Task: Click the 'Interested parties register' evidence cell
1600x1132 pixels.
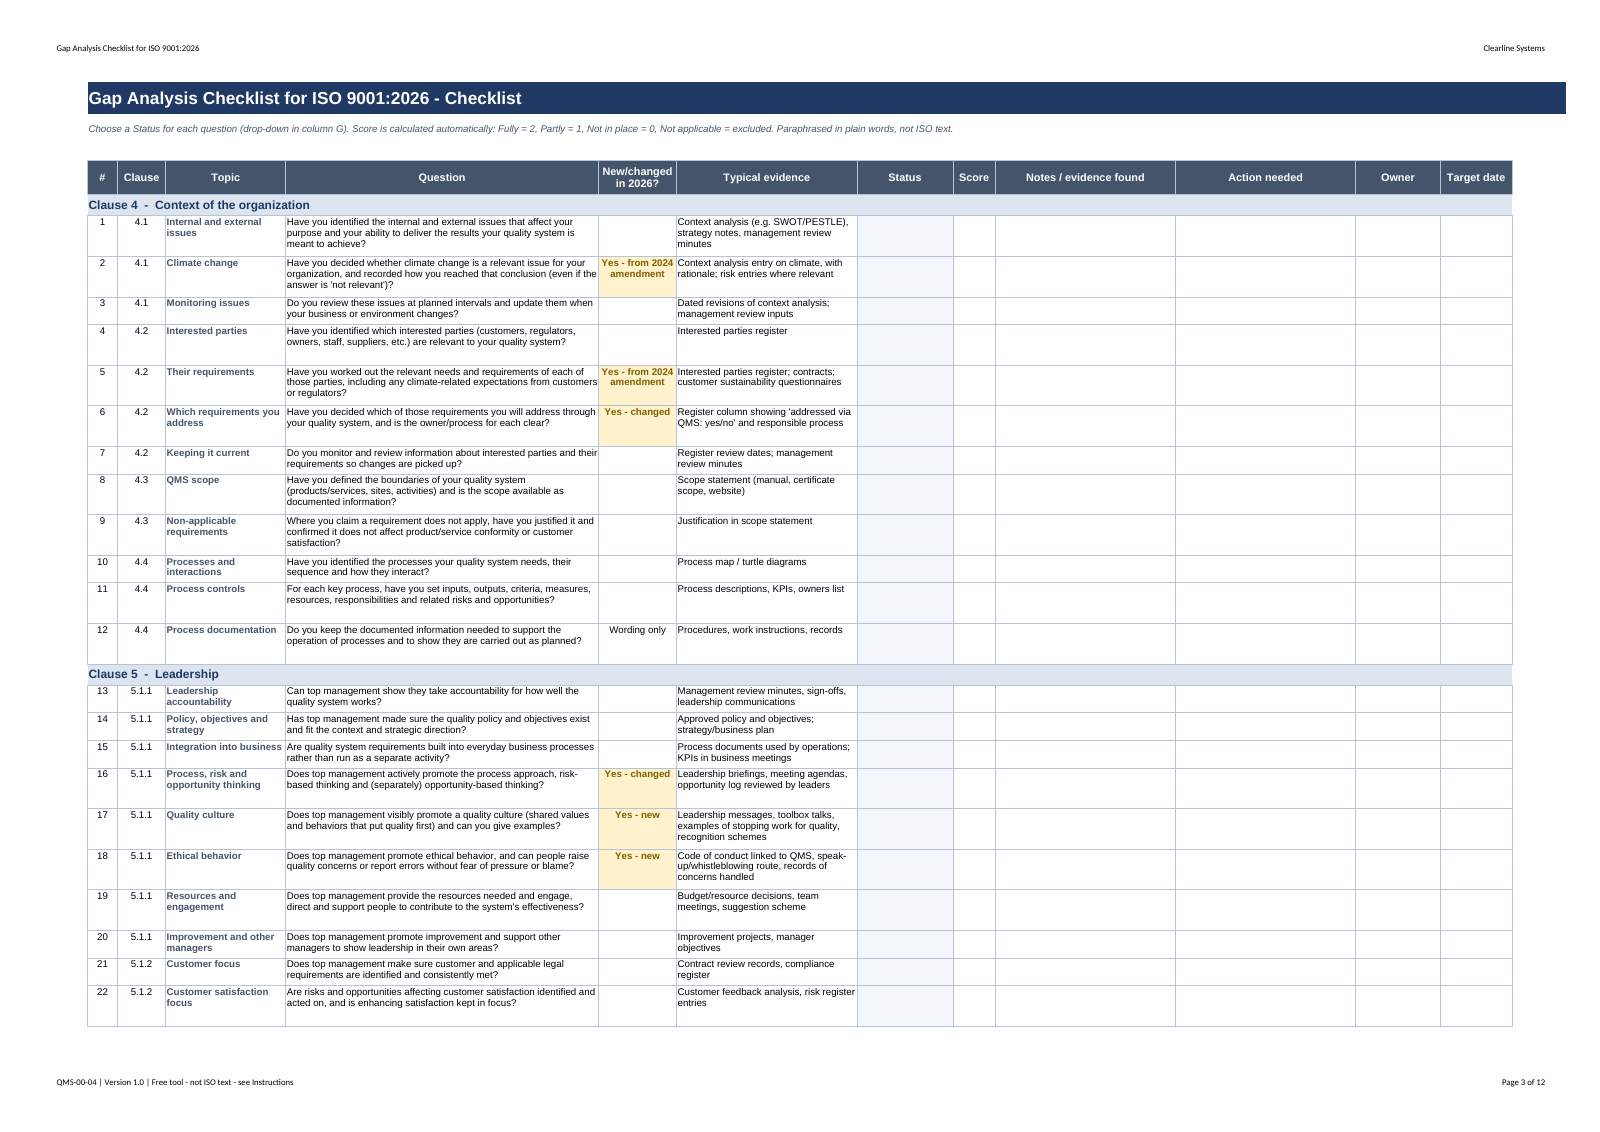Action: [x=766, y=344]
